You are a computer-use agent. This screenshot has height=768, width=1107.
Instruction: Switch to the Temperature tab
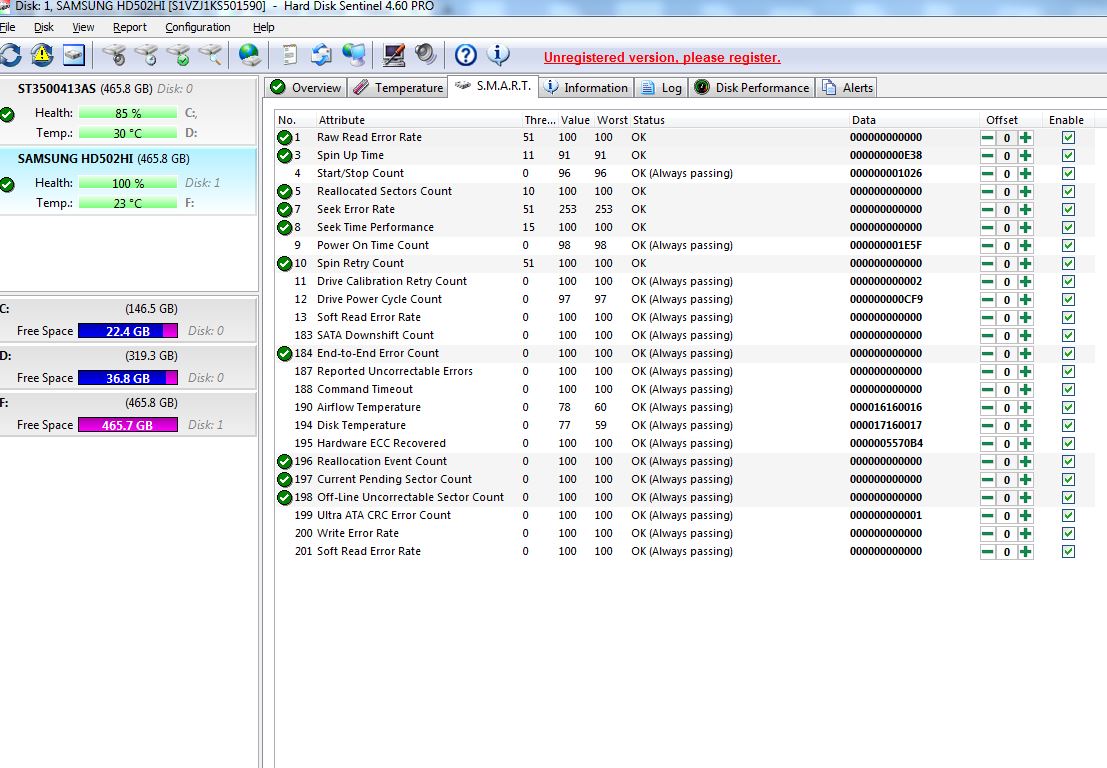(398, 88)
